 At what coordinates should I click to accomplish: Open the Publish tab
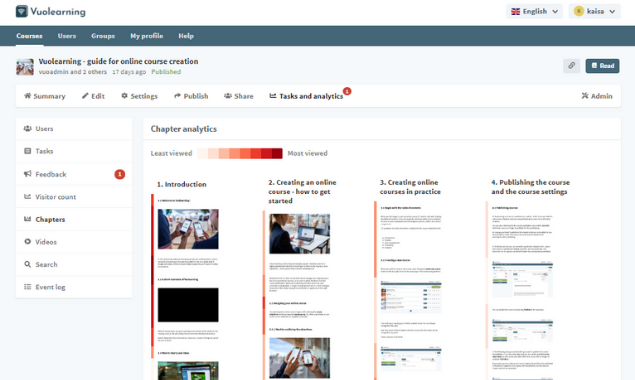(191, 96)
